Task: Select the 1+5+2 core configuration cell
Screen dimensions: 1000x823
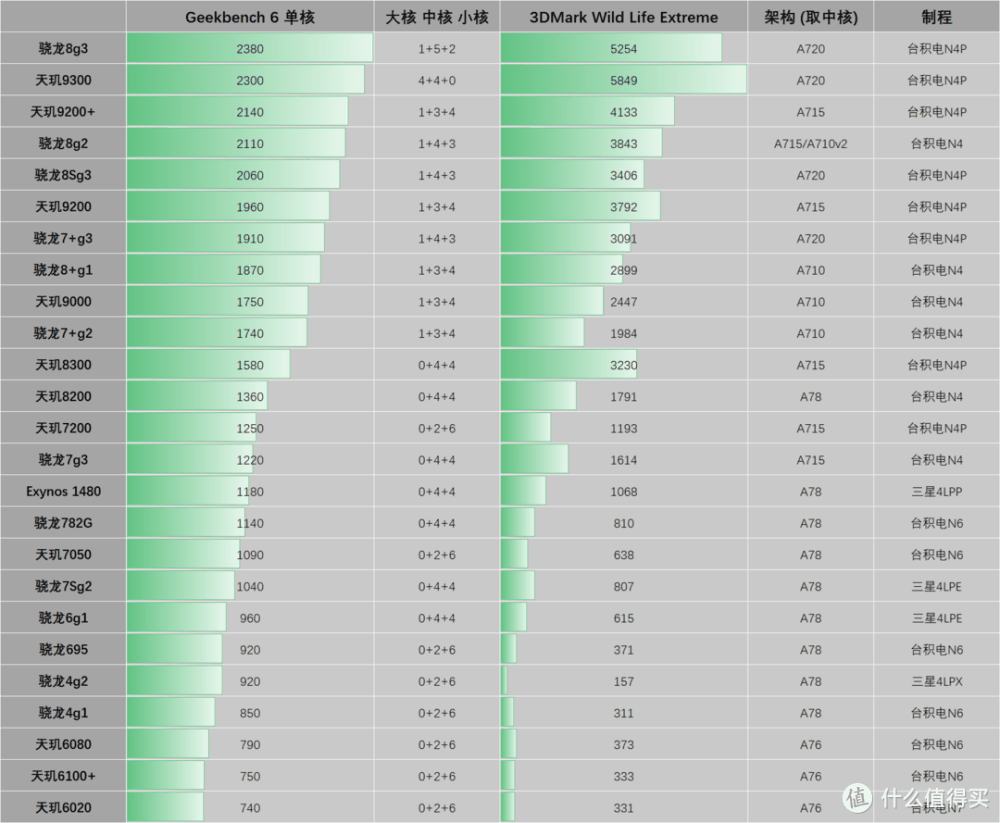Action: tap(437, 48)
